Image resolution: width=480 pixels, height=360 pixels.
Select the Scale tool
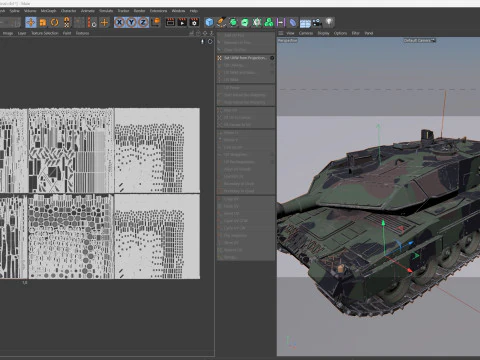[x=43, y=23]
